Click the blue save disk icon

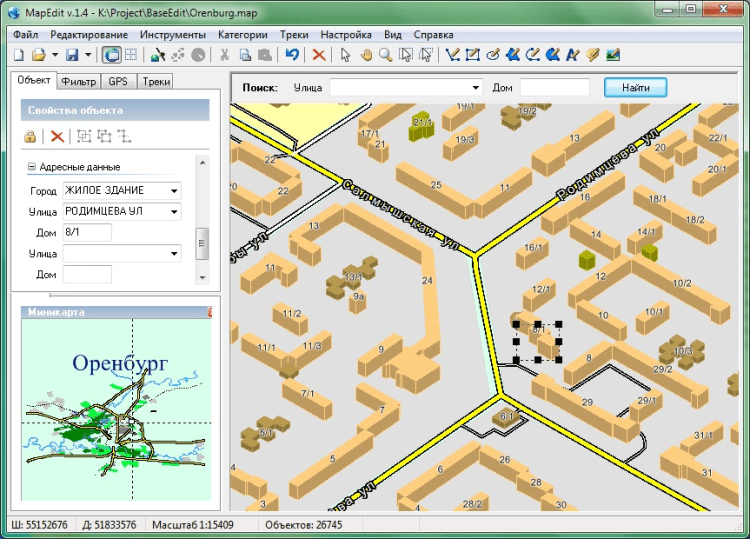click(x=73, y=55)
